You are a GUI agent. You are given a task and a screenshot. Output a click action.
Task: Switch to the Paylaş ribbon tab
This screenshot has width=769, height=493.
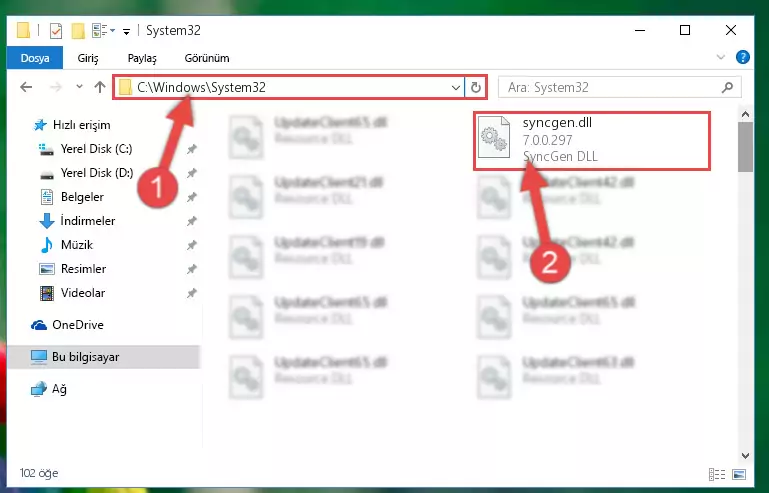coord(142,58)
